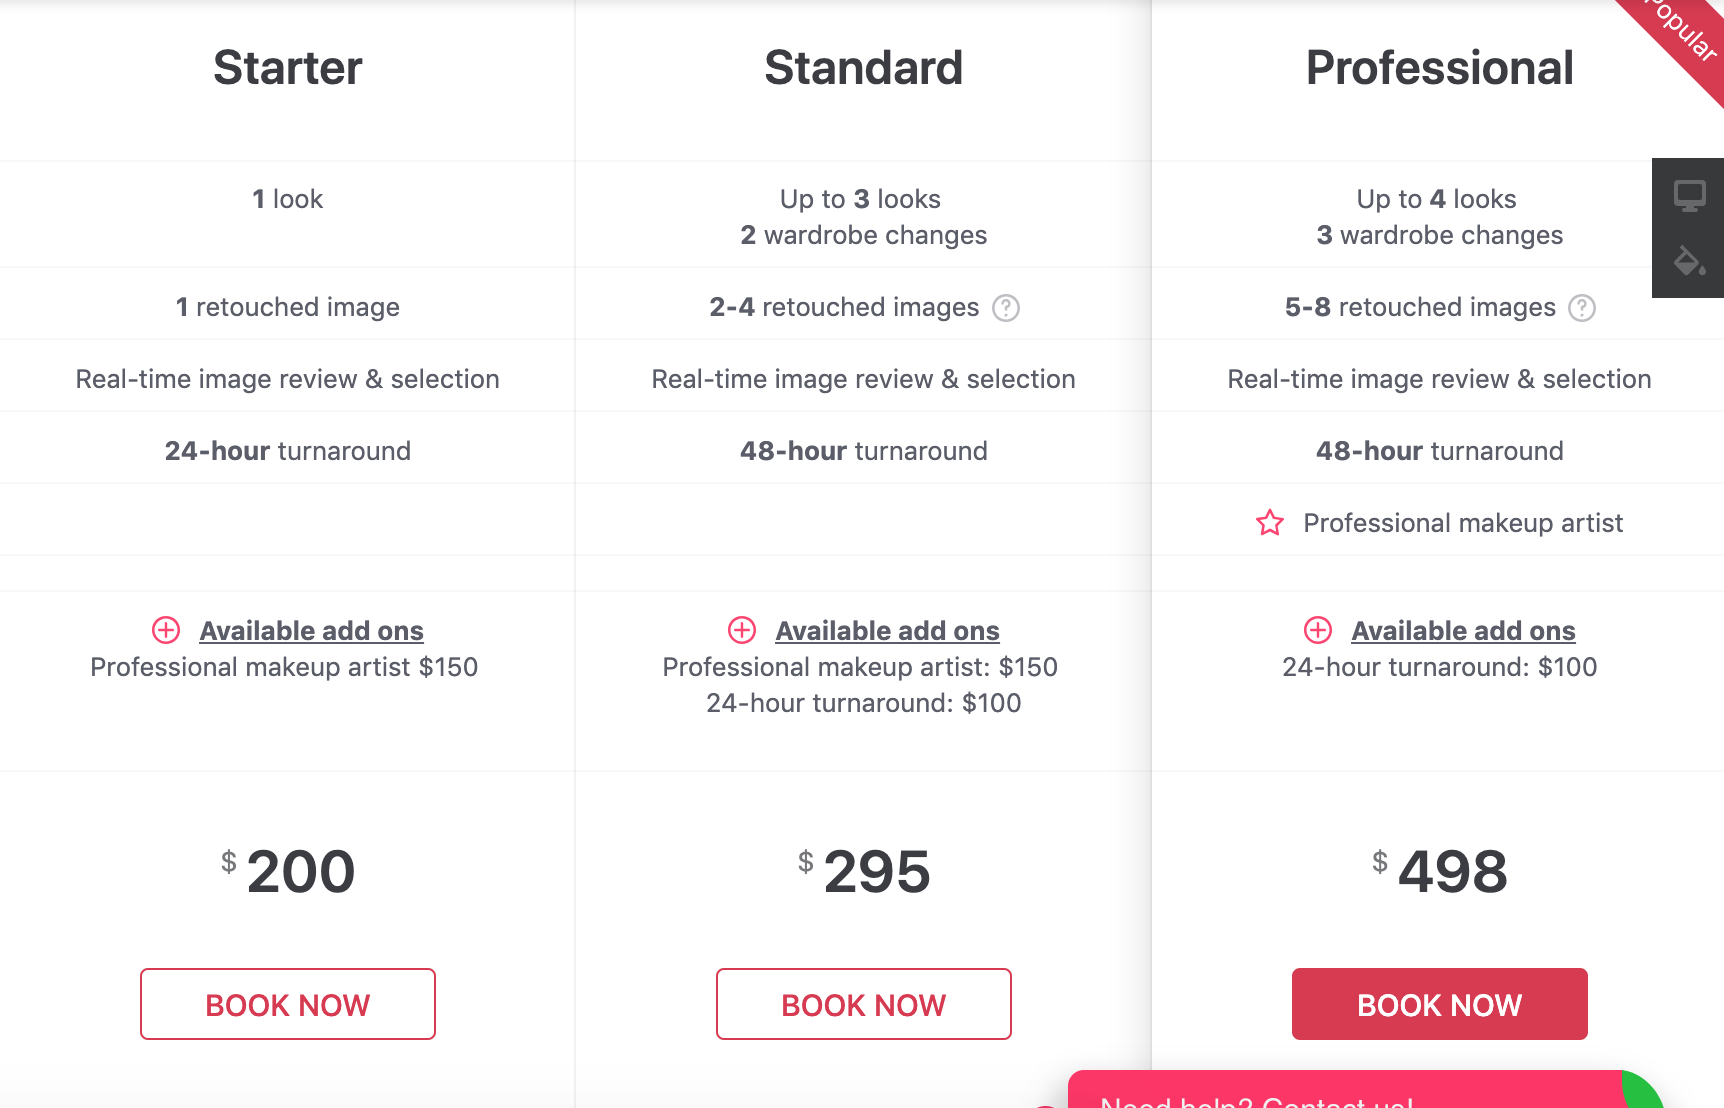Image resolution: width=1724 pixels, height=1108 pixels.
Task: Select the Starter plan heading
Action: 288,68
